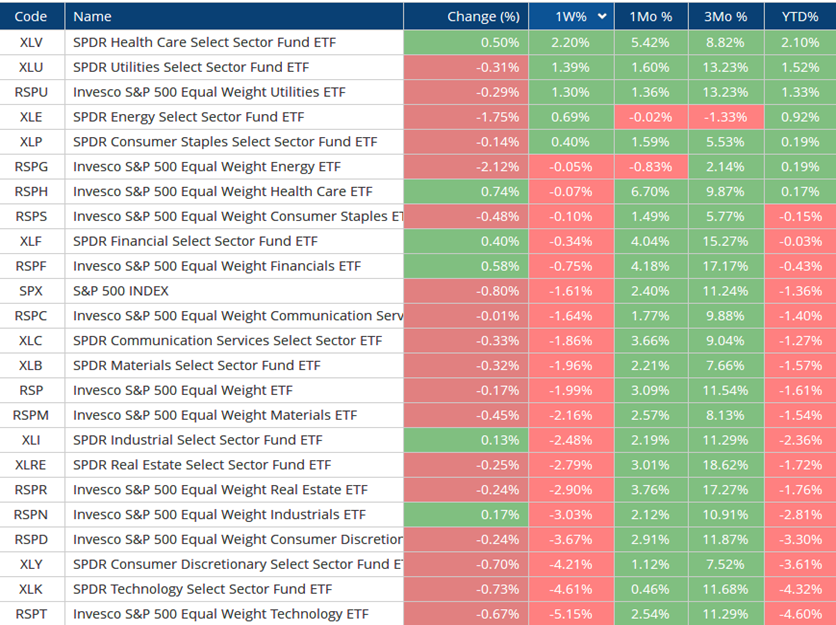The height and width of the screenshot is (625, 836).
Task: Click XLE 3Mo value -1.33%
Action: [725, 117]
